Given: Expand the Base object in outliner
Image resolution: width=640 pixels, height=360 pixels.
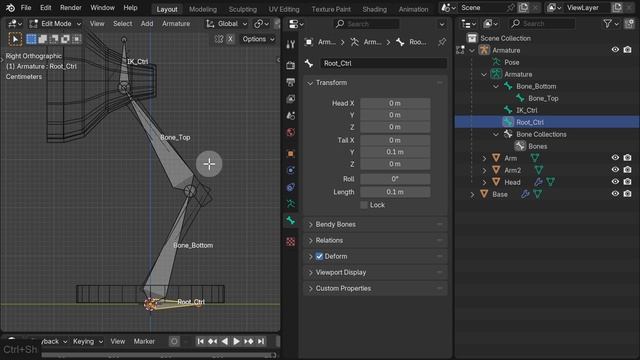Looking at the screenshot, I should coord(472,194).
